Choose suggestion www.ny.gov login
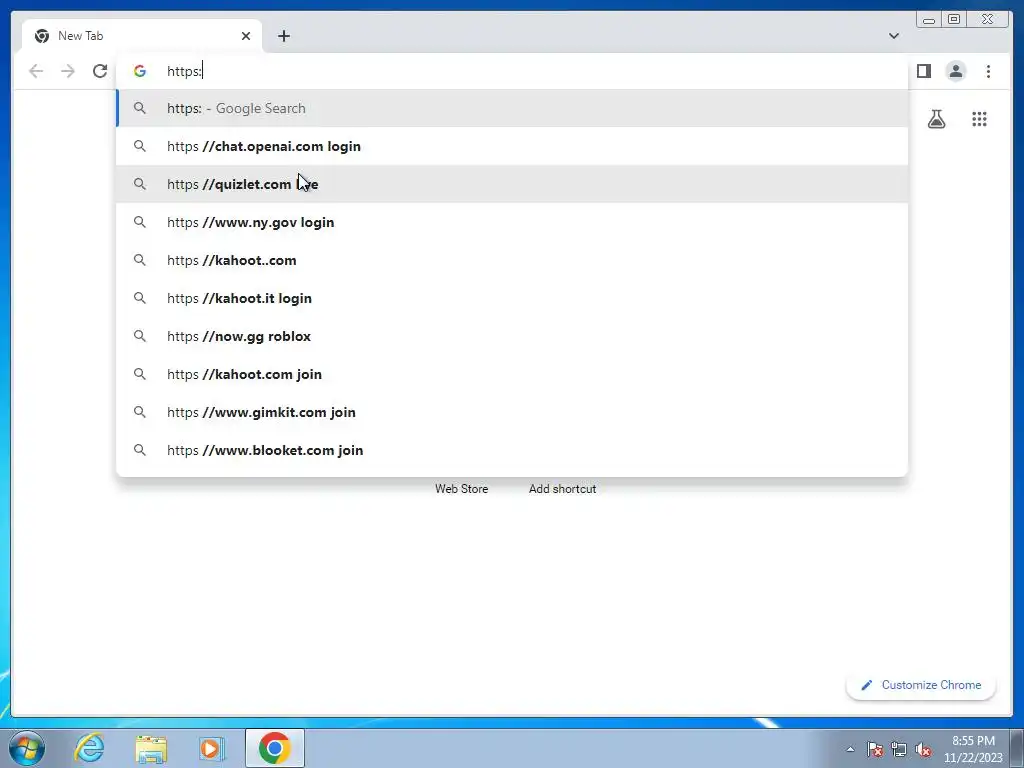 coord(512,222)
